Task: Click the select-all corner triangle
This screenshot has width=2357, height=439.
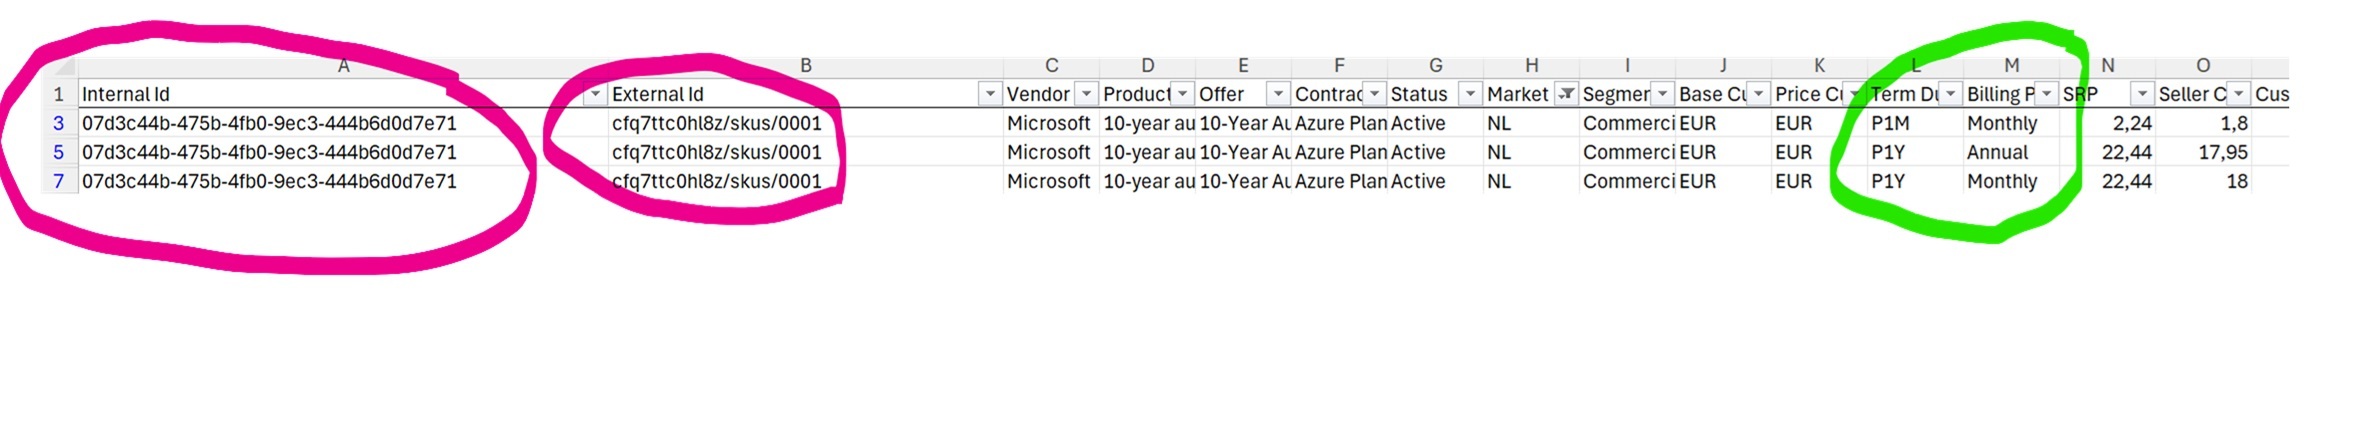Action: 61,67
